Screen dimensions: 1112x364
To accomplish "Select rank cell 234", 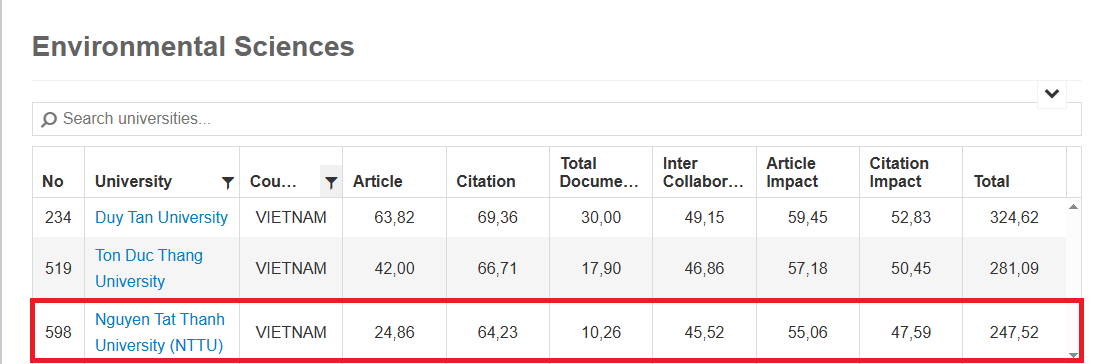I will click(x=58, y=217).
